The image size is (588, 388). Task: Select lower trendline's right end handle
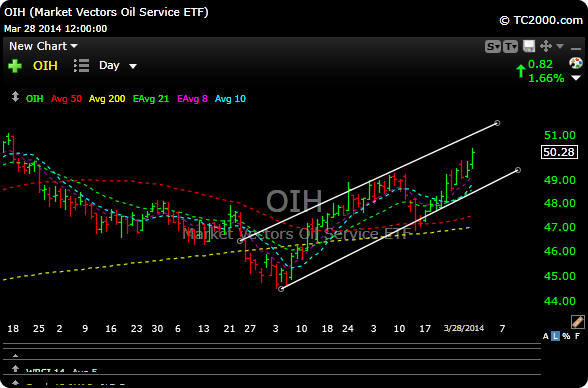tap(518, 170)
